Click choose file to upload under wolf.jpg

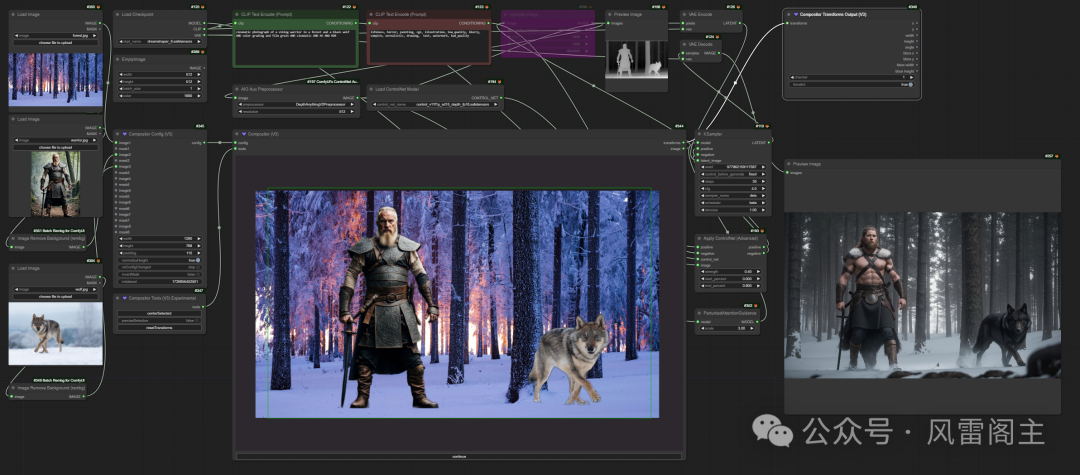56,297
